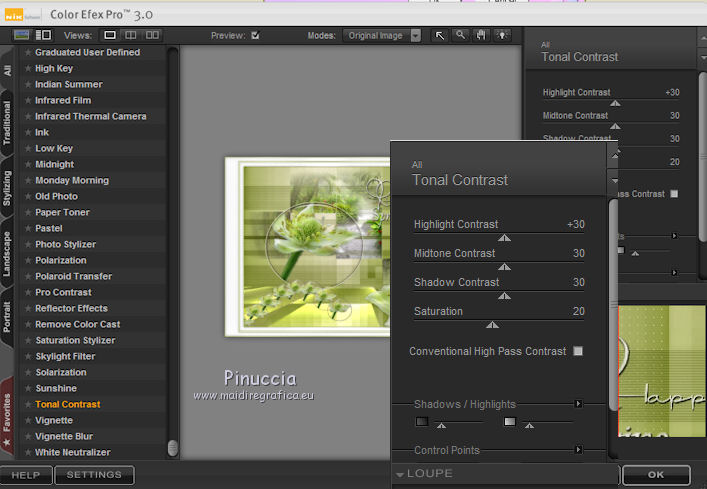Select the Paper Toner filter
This screenshot has width=707, height=489.
point(62,212)
